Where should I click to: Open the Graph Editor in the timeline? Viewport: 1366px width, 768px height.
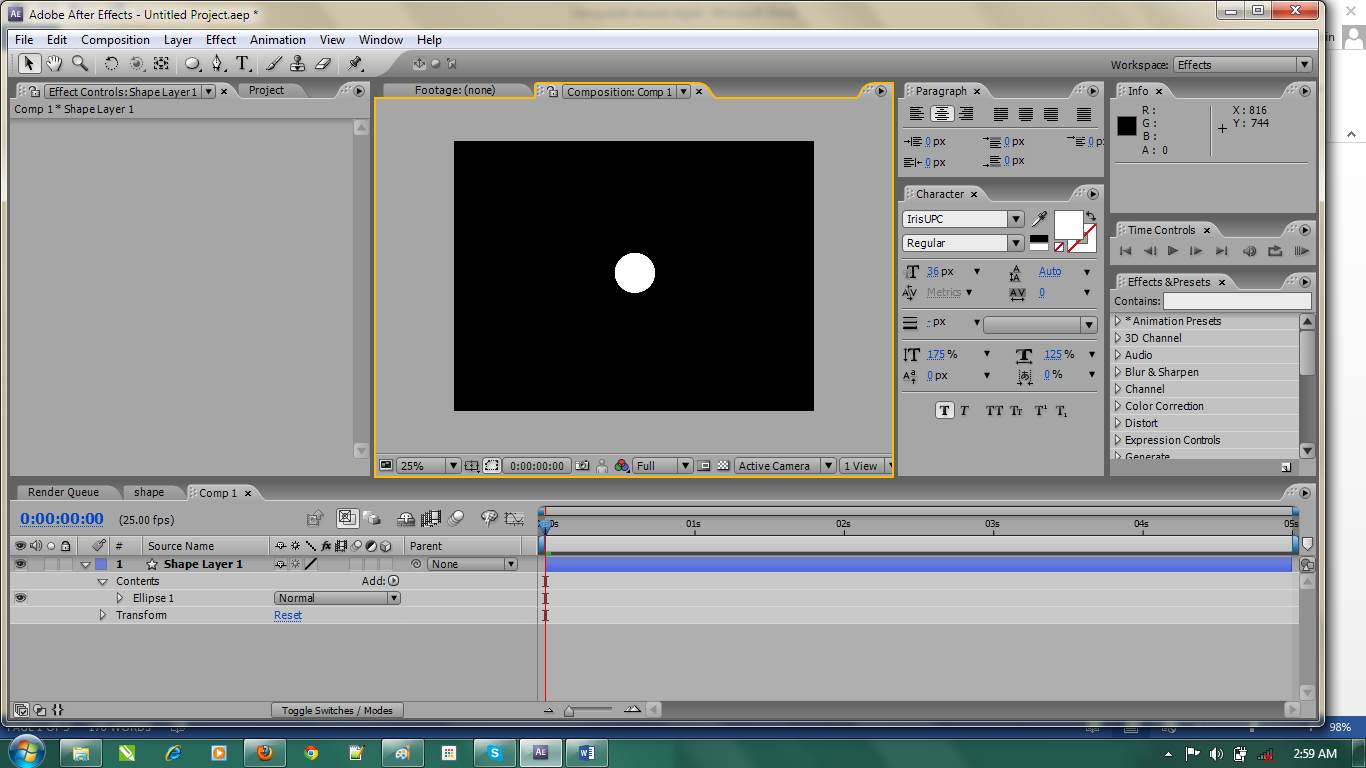pyautogui.click(x=514, y=518)
